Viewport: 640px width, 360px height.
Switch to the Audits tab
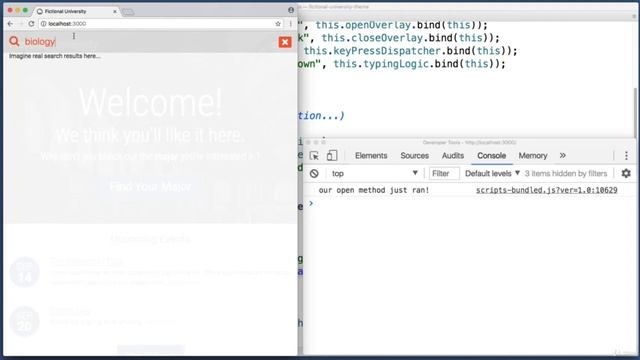pos(453,156)
